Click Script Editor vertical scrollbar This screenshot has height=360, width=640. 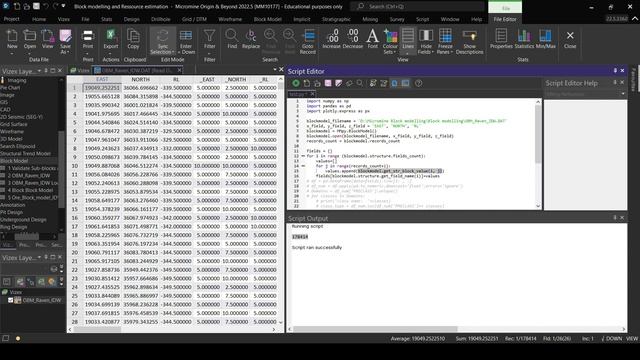(538, 153)
